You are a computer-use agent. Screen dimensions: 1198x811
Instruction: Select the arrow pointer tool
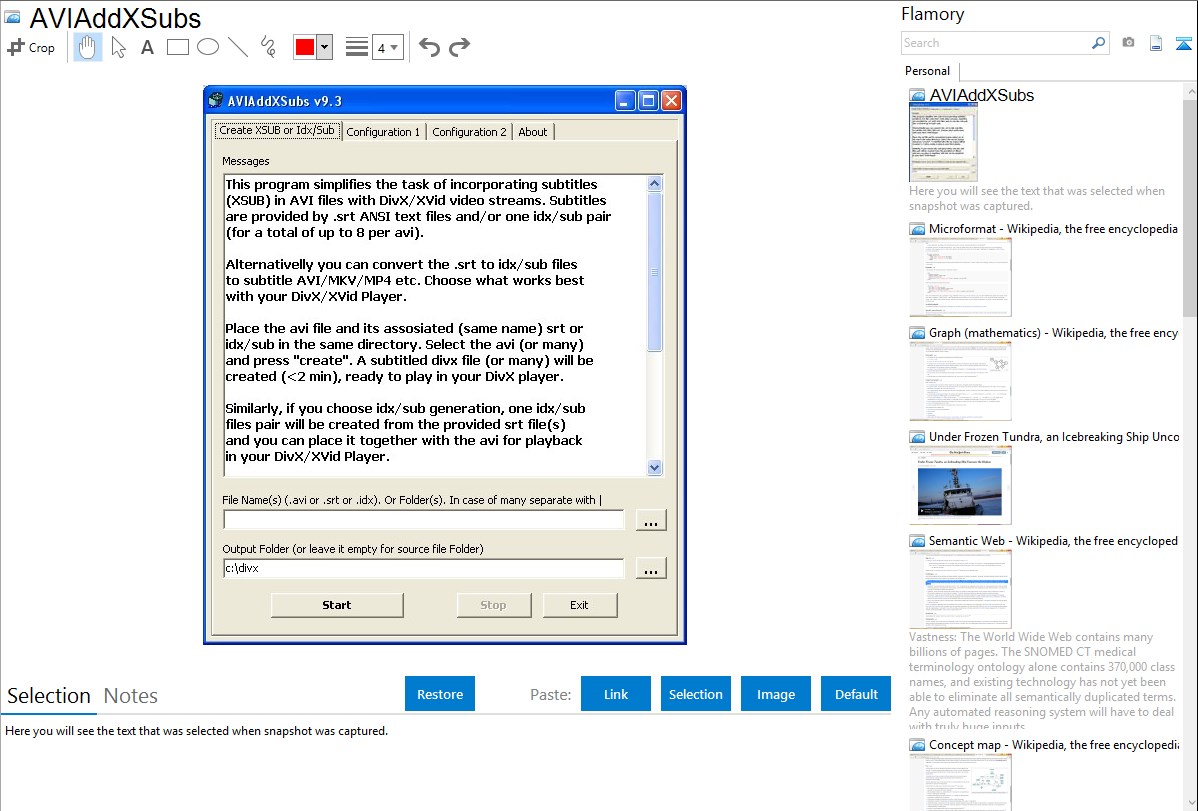(118, 47)
